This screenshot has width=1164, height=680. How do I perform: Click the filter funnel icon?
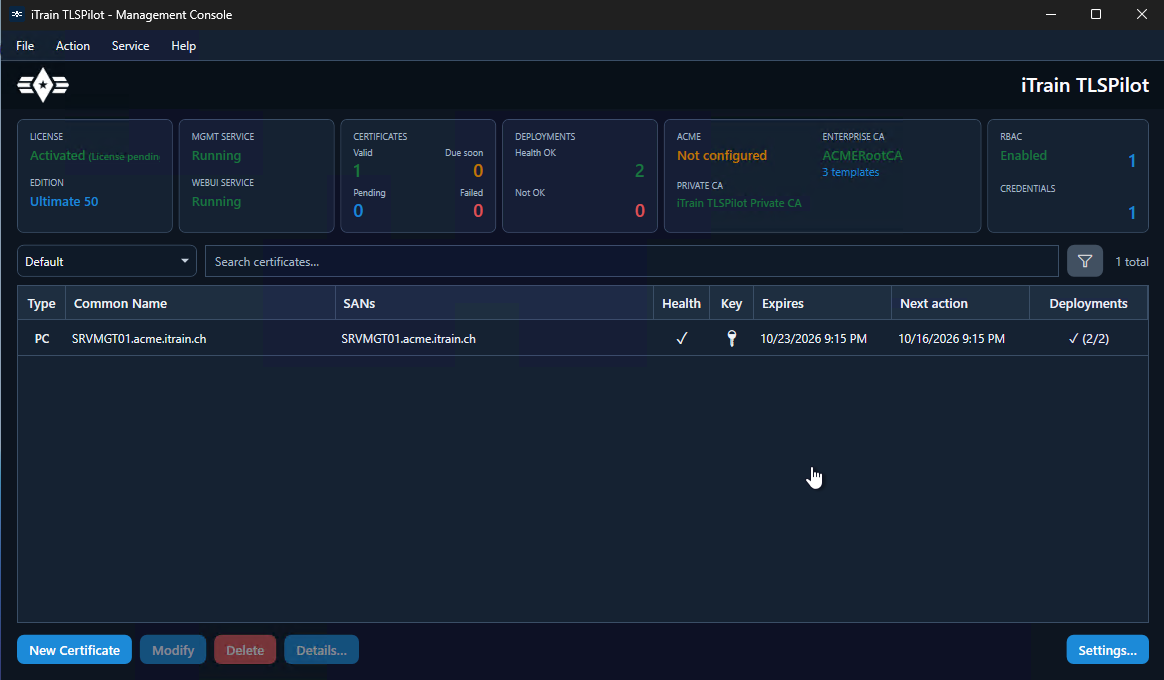[x=1085, y=261]
